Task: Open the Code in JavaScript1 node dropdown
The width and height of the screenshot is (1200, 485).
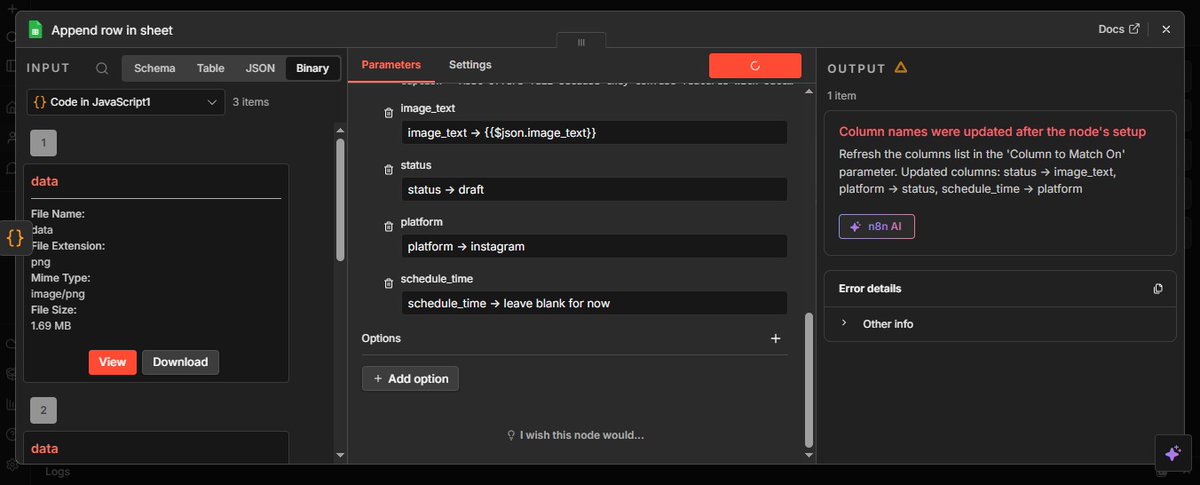Action: (x=126, y=102)
